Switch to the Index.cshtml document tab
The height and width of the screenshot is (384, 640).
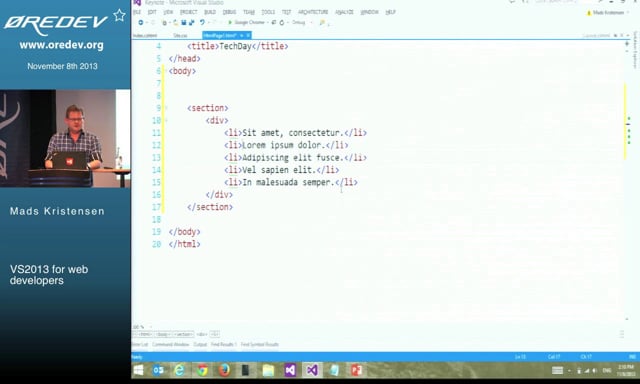145,36
